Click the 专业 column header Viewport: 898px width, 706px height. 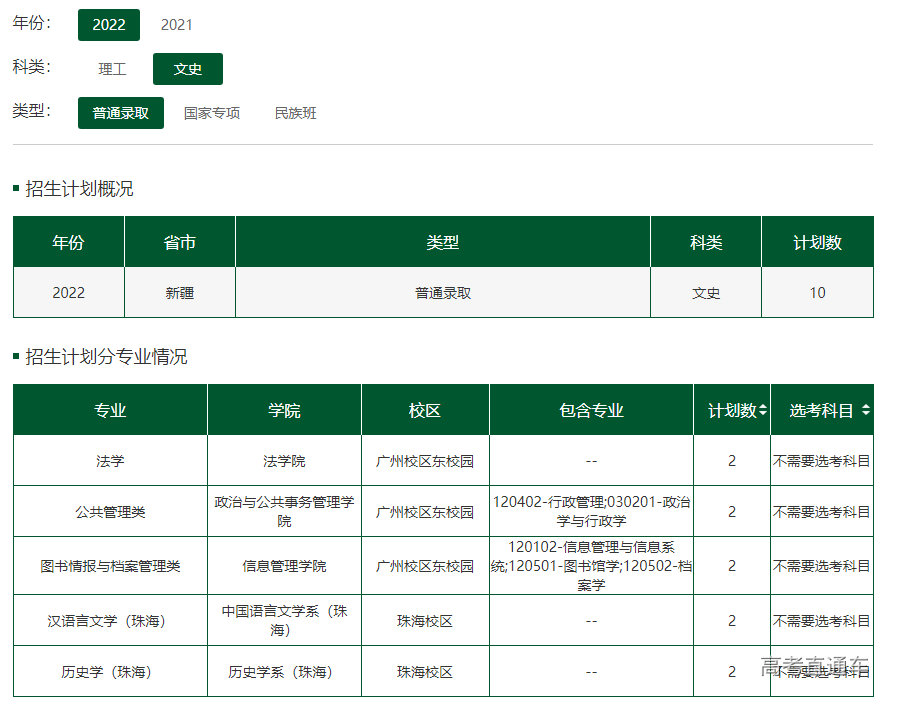[x=110, y=411]
